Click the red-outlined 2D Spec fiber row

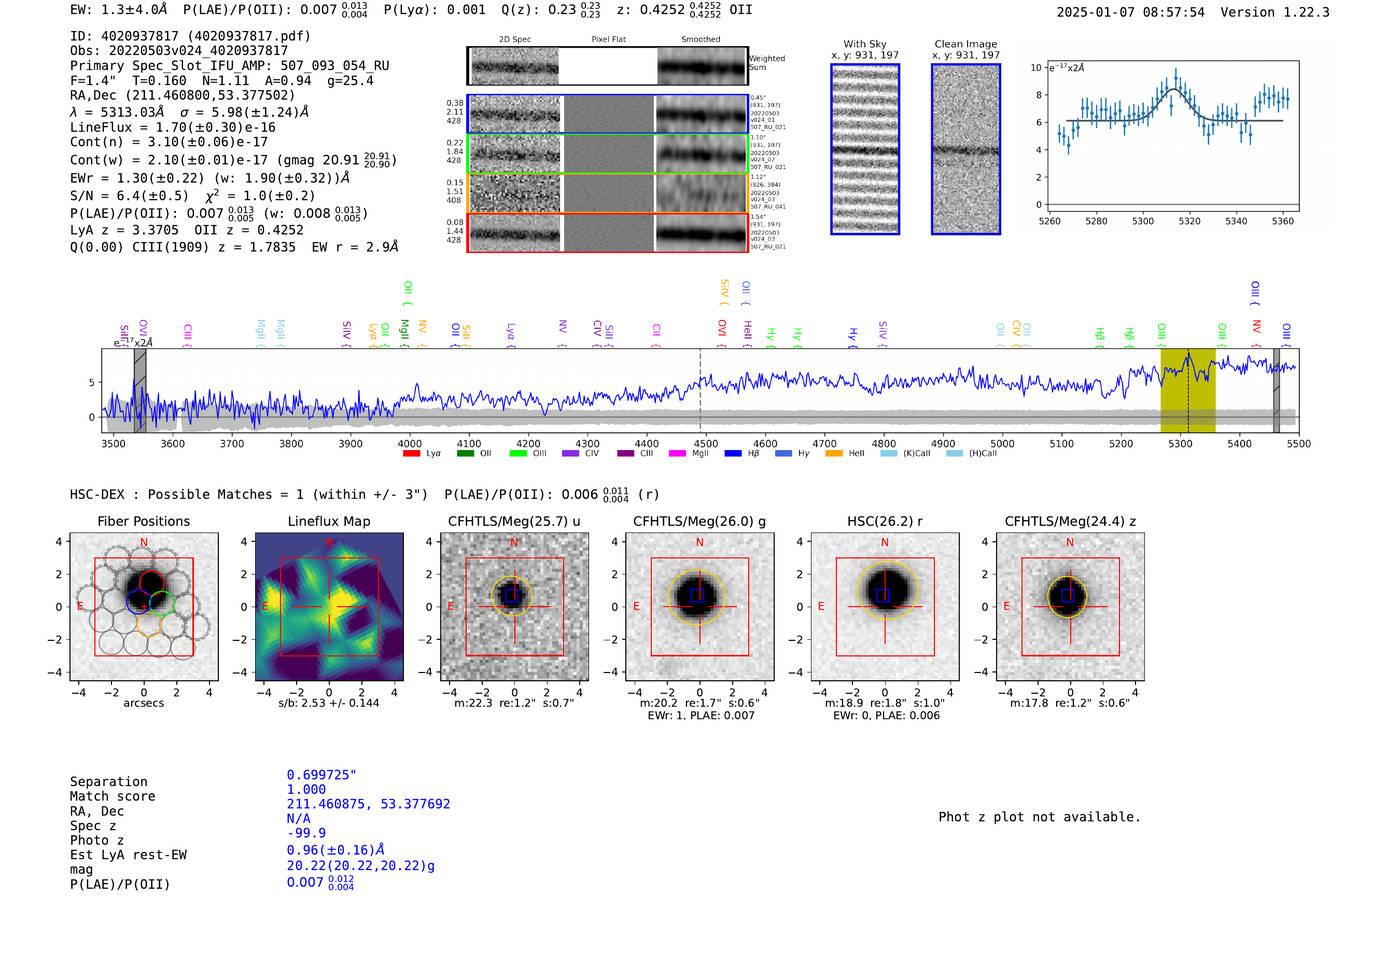pos(607,232)
